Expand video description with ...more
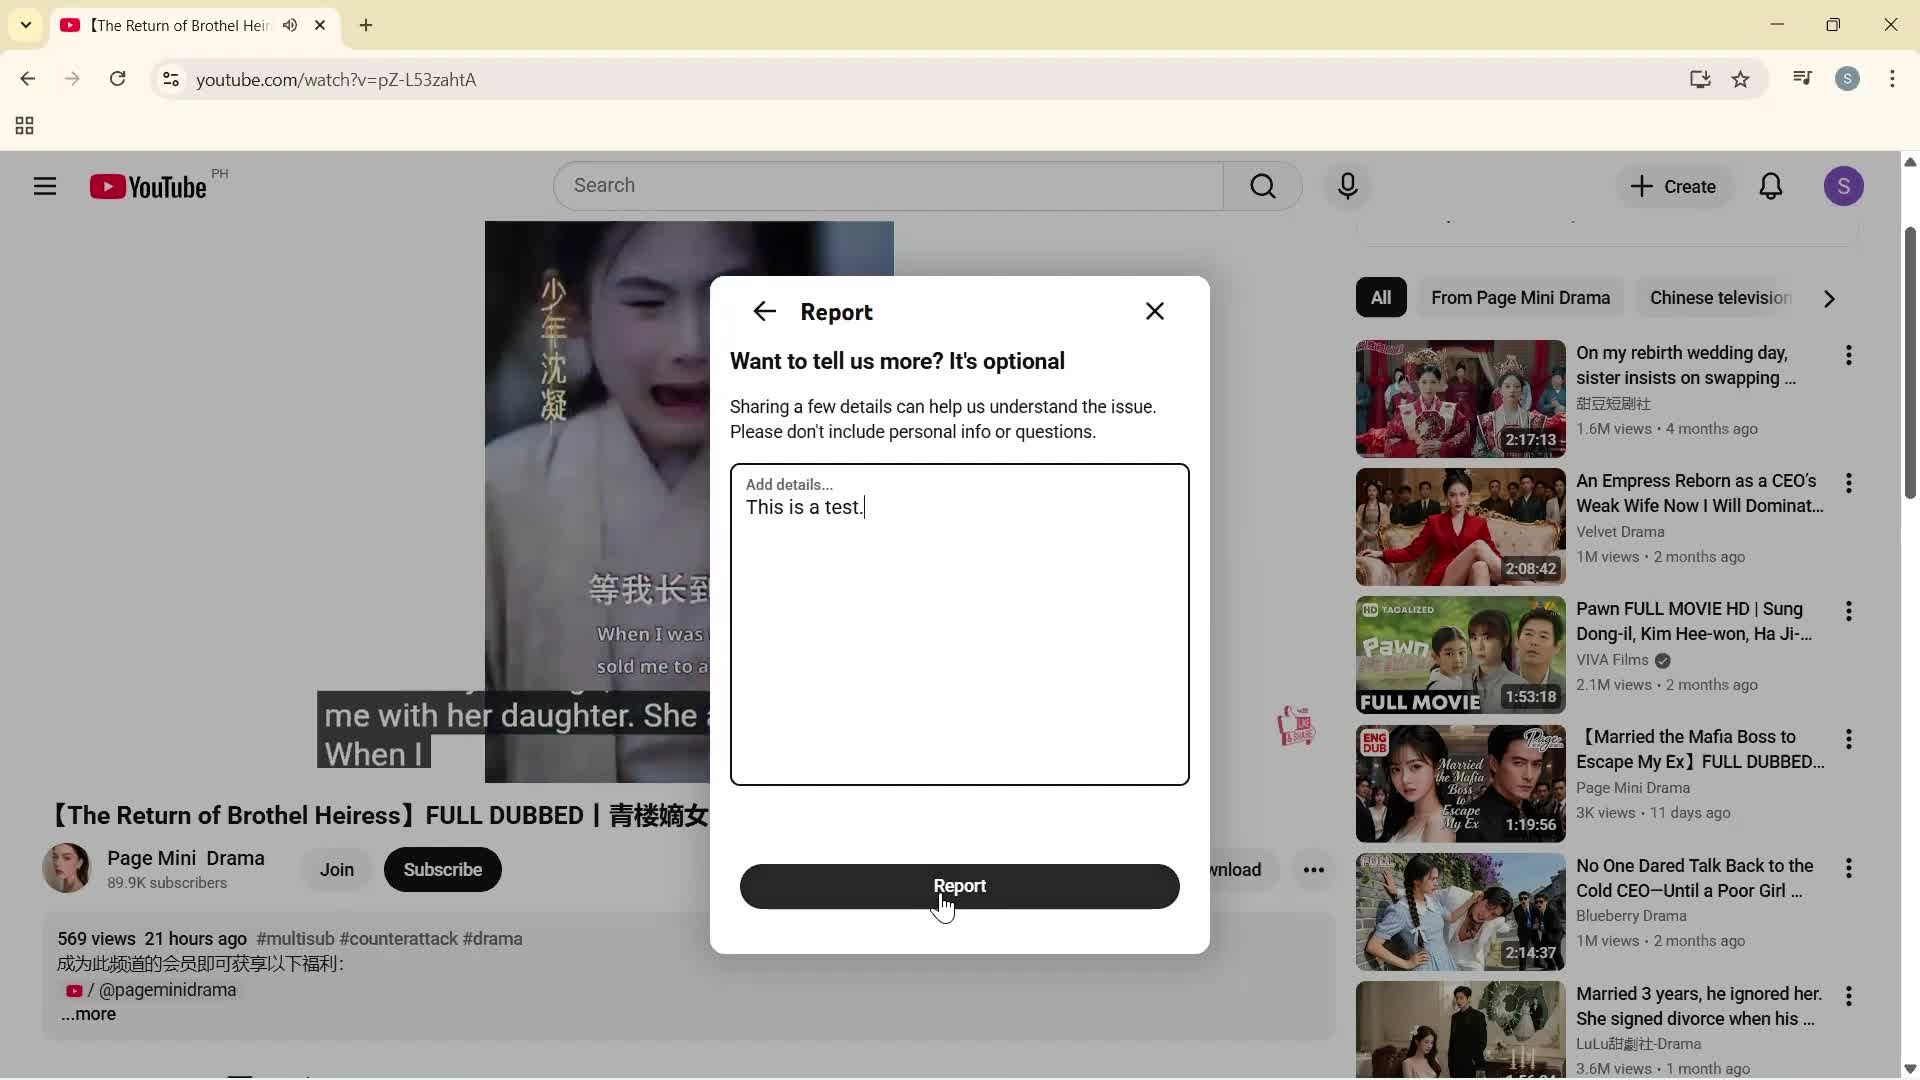 coord(88,1014)
